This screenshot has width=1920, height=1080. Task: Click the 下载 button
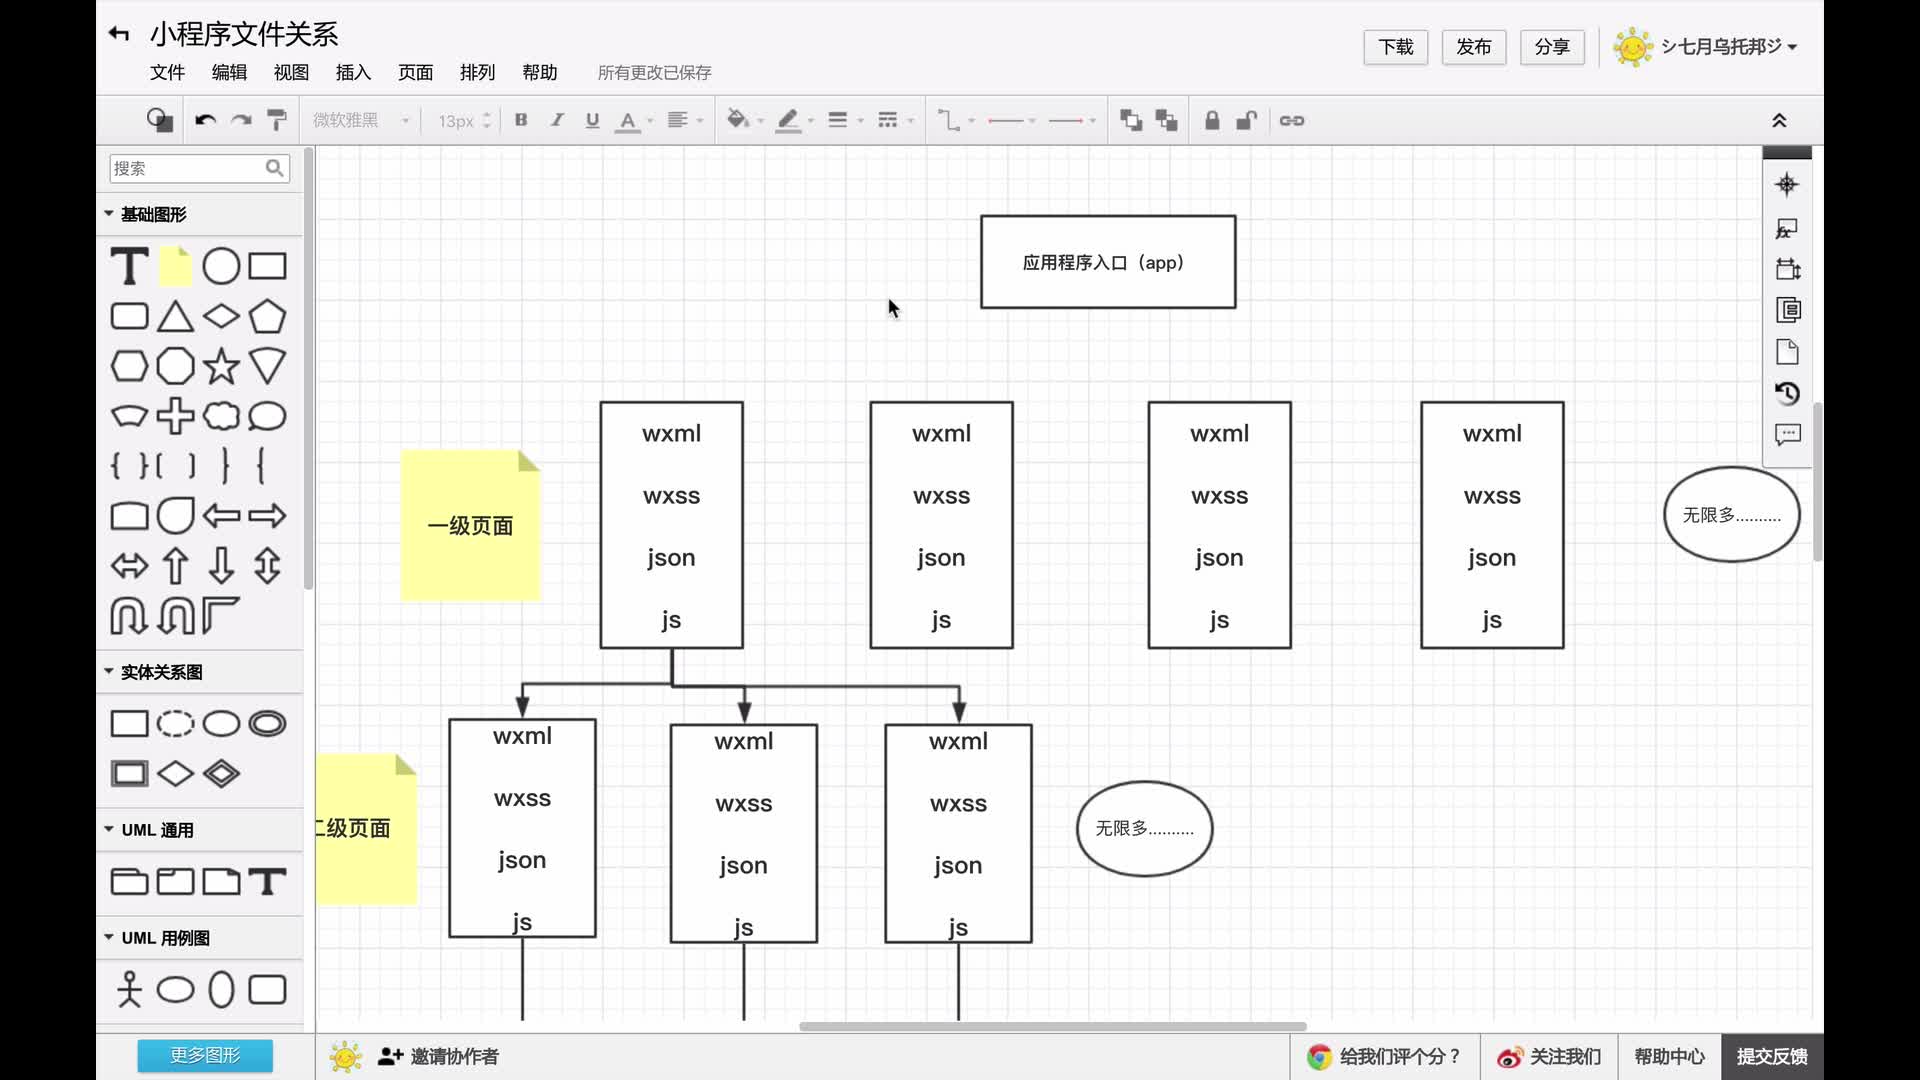pyautogui.click(x=1395, y=47)
